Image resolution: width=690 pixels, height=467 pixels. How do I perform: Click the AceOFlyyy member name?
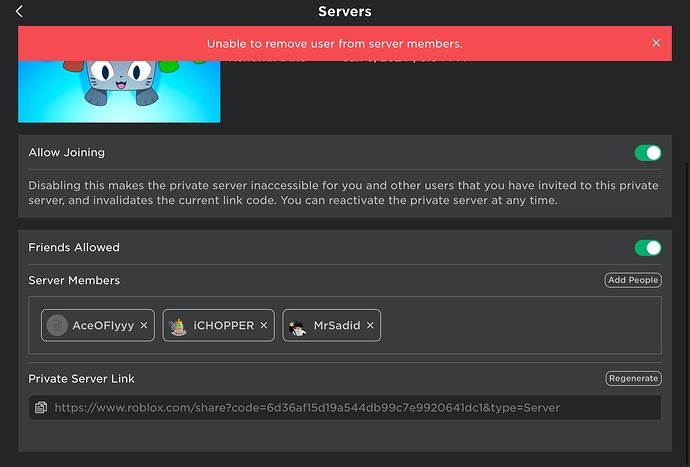[103, 326]
